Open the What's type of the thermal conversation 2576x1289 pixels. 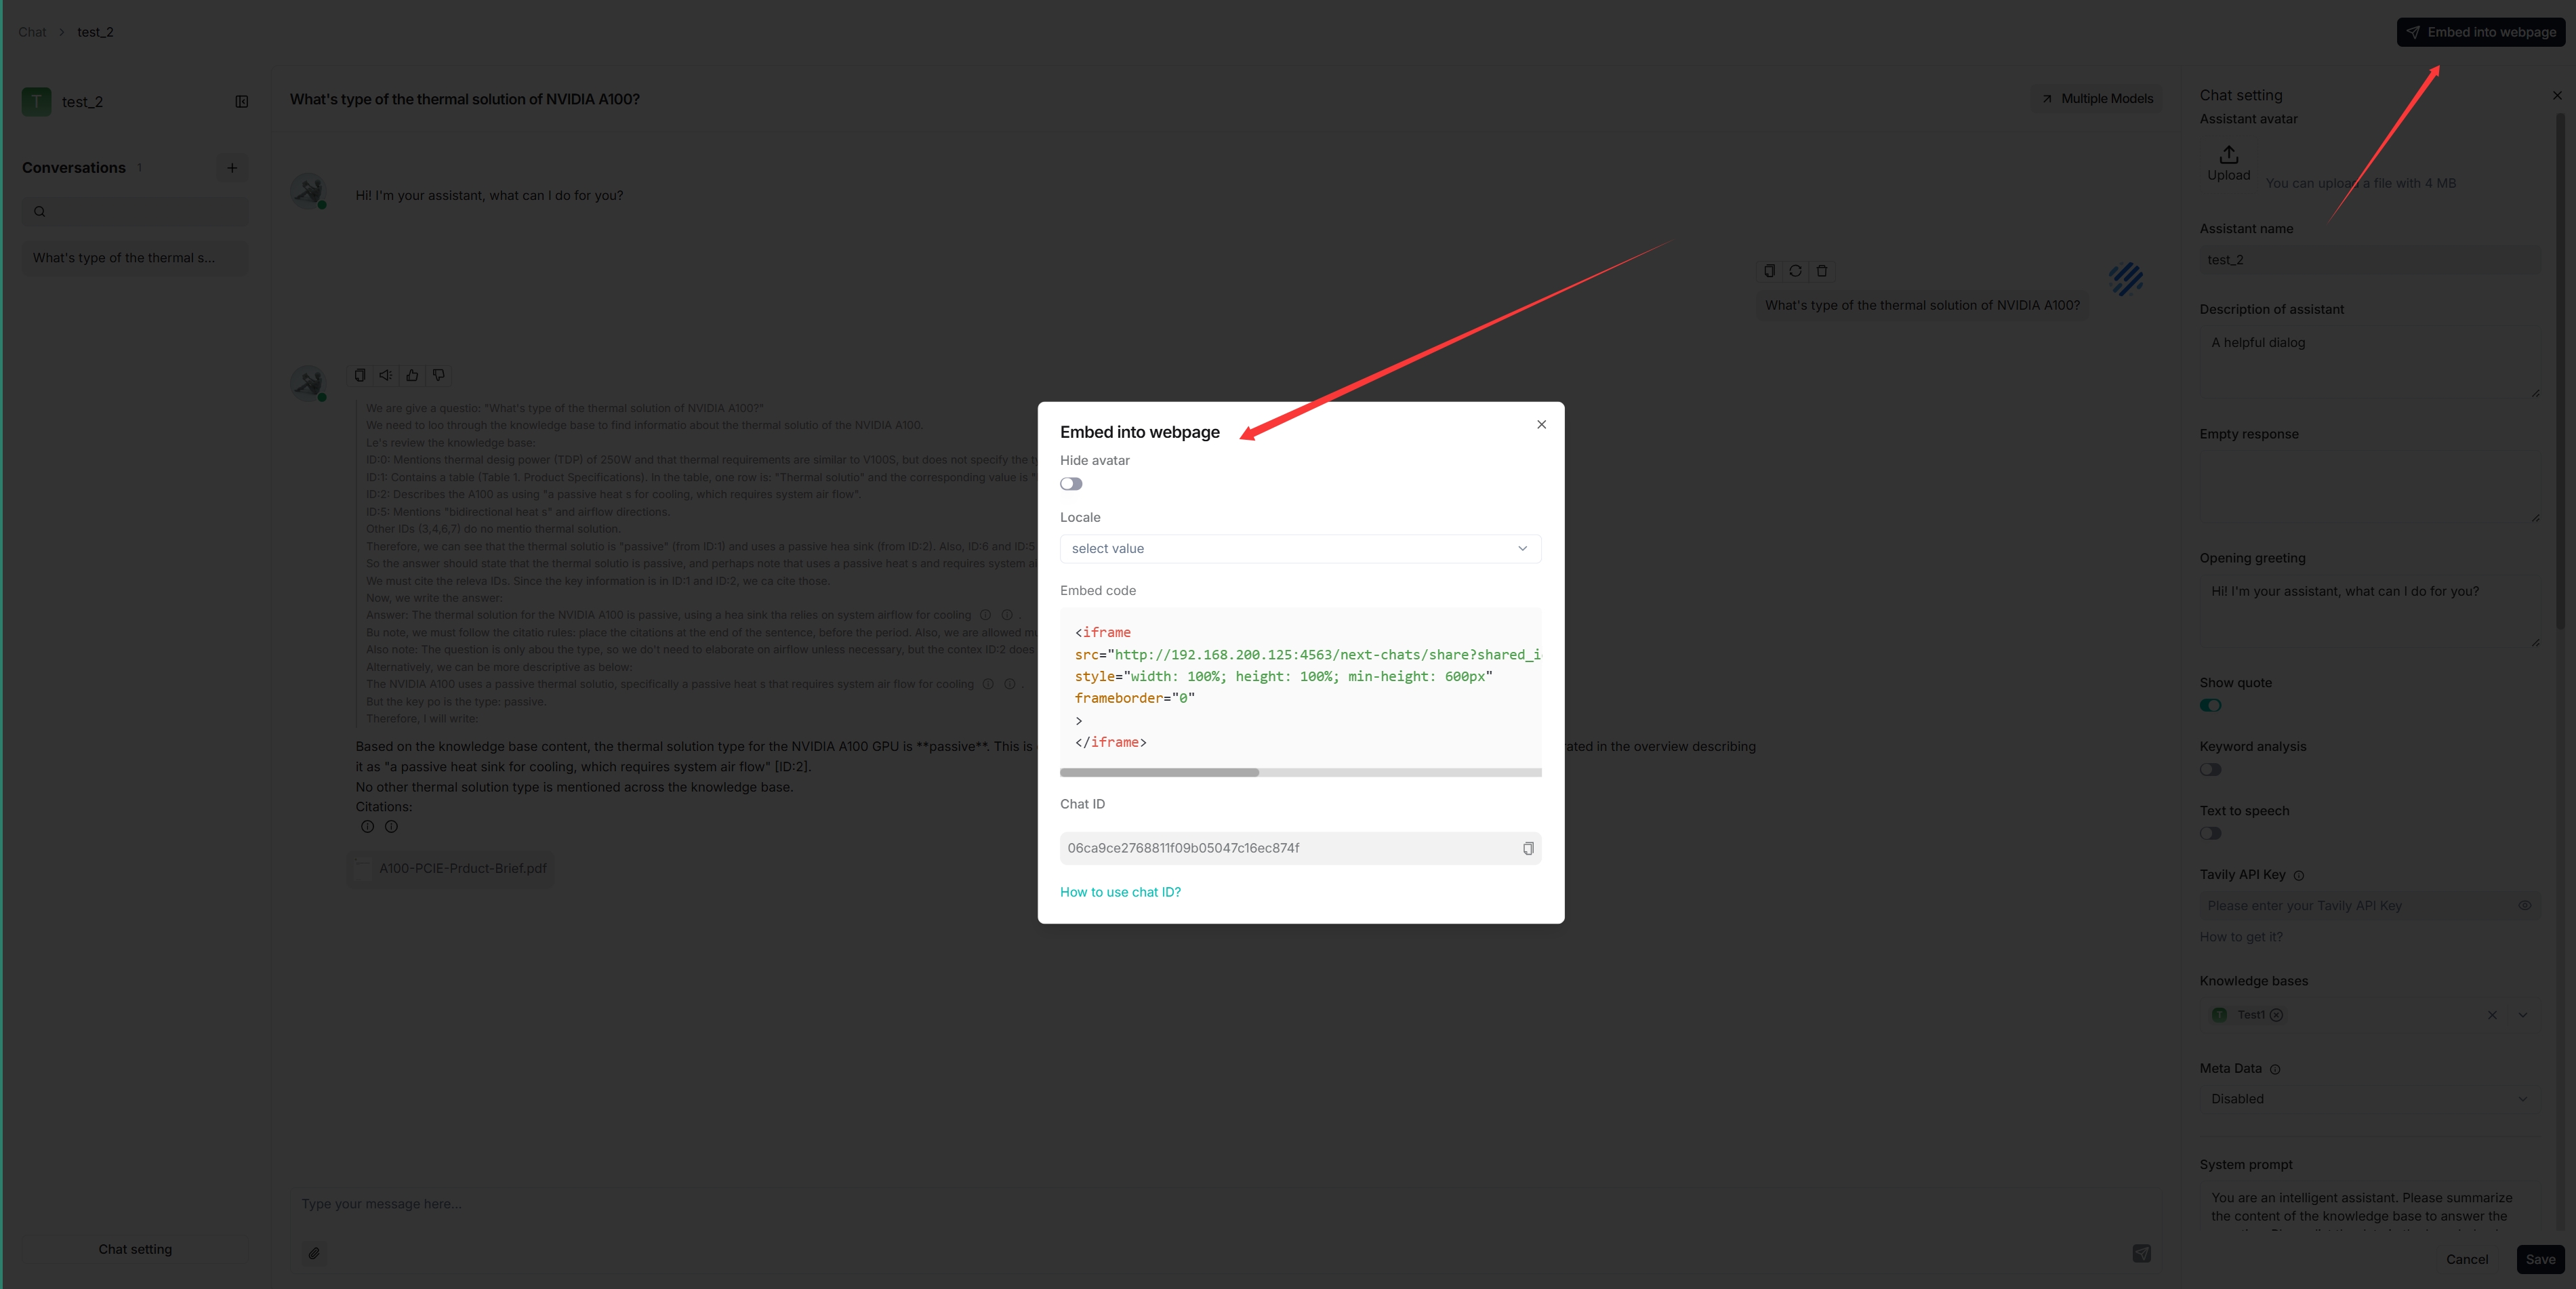coord(135,258)
